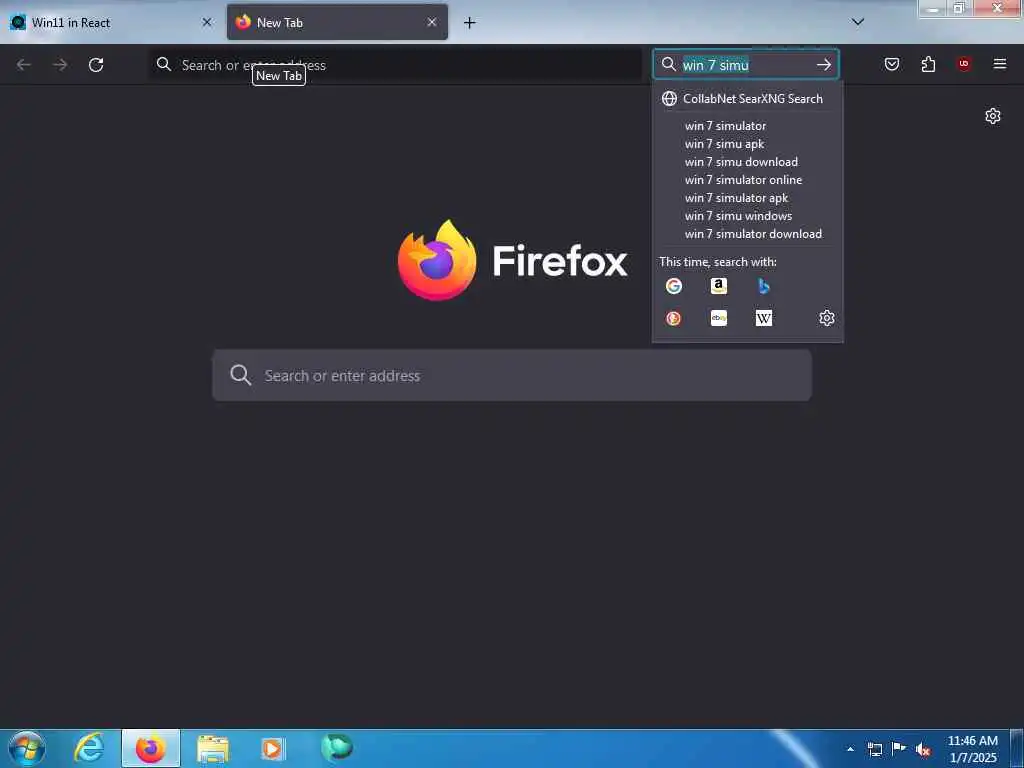The height and width of the screenshot is (768, 1024).
Task: Choose suggestion win 7 simu windows
Action: click(x=748, y=216)
